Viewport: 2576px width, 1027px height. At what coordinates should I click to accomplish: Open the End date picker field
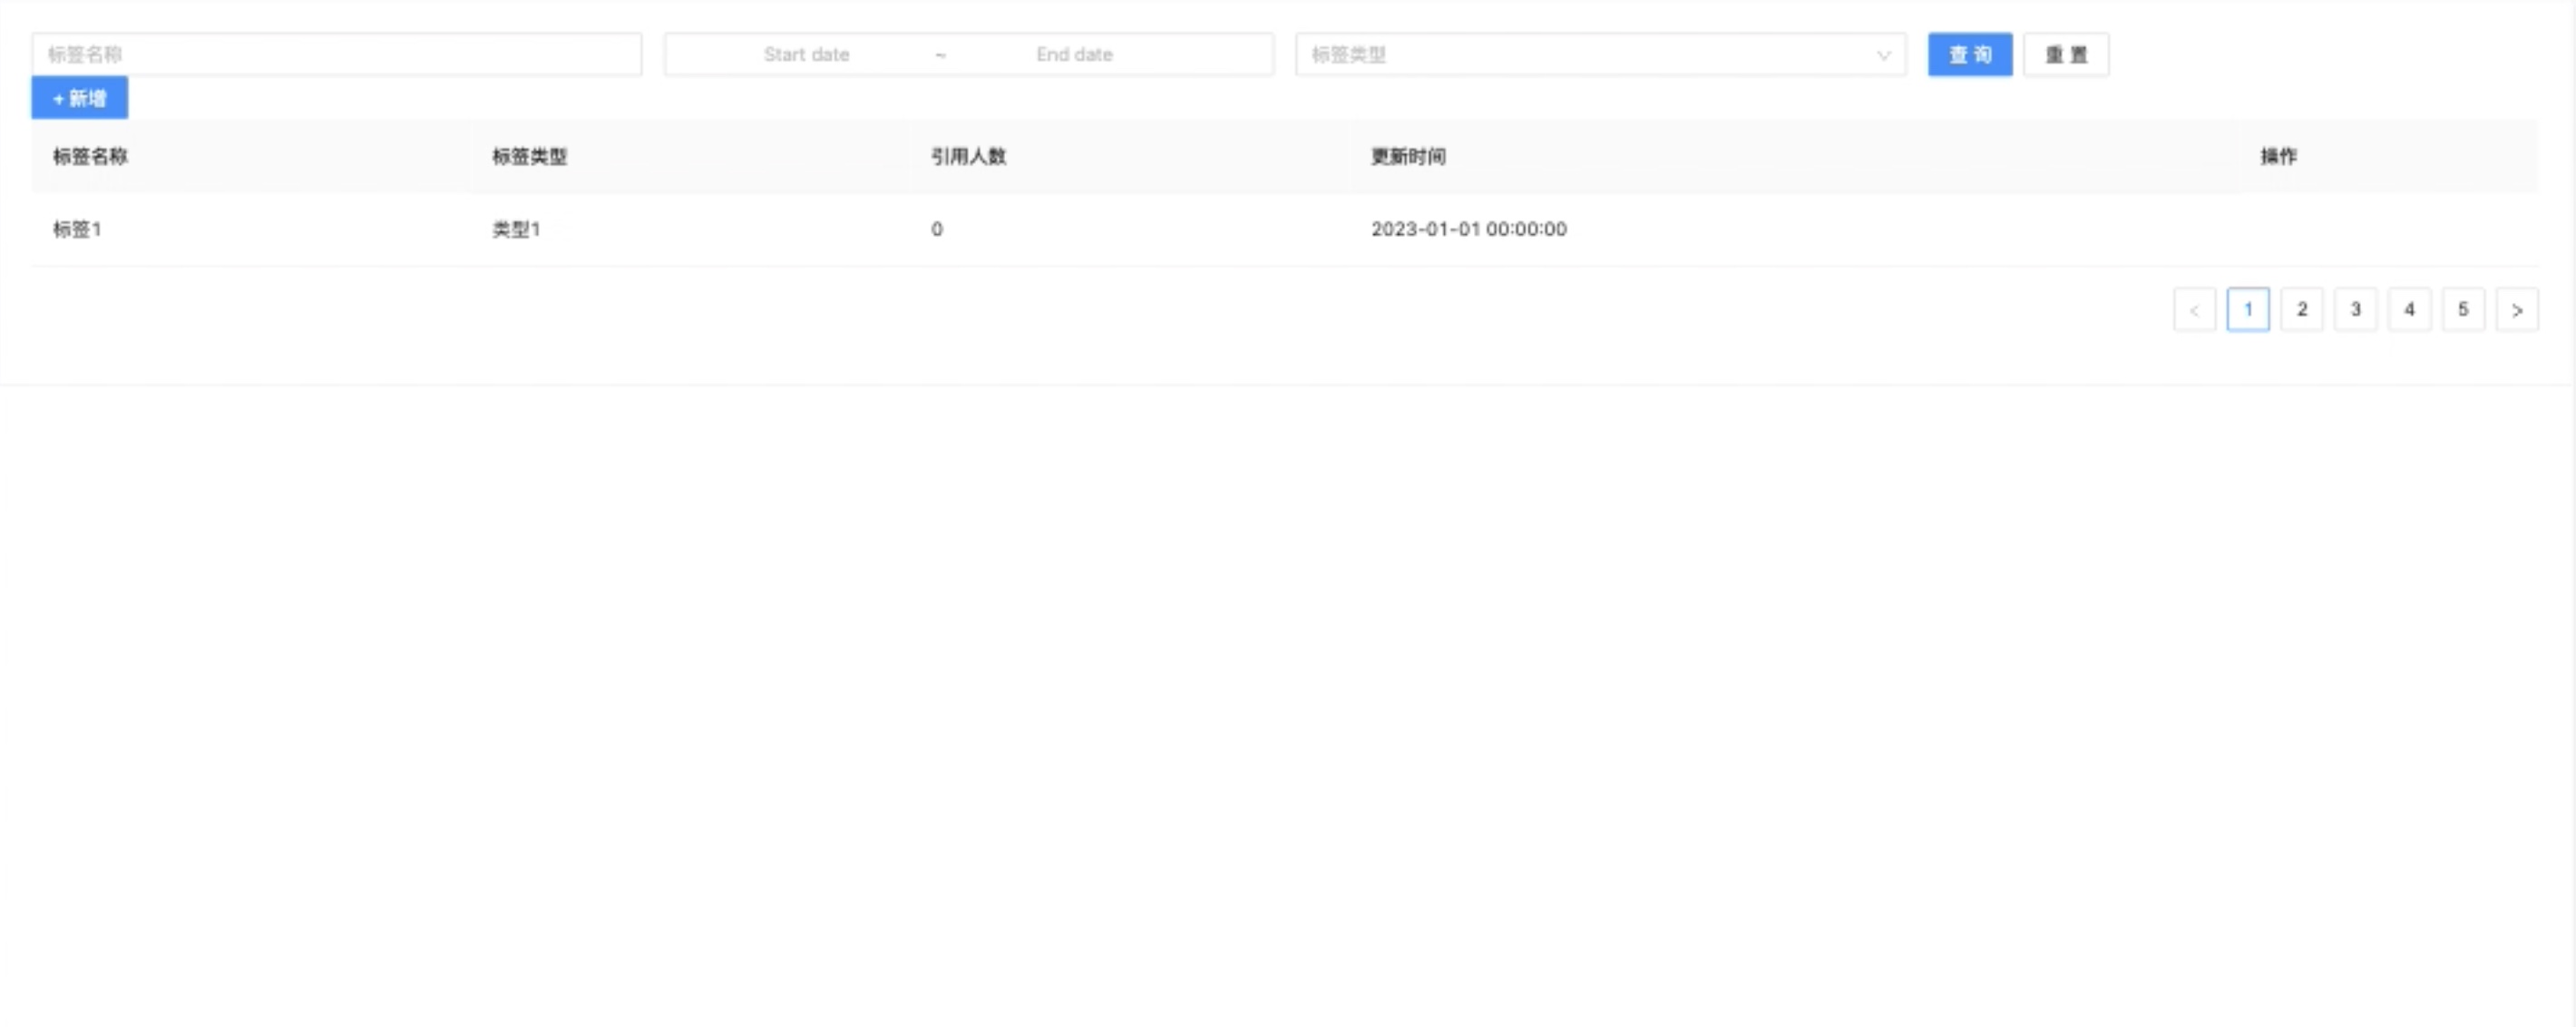click(1074, 54)
